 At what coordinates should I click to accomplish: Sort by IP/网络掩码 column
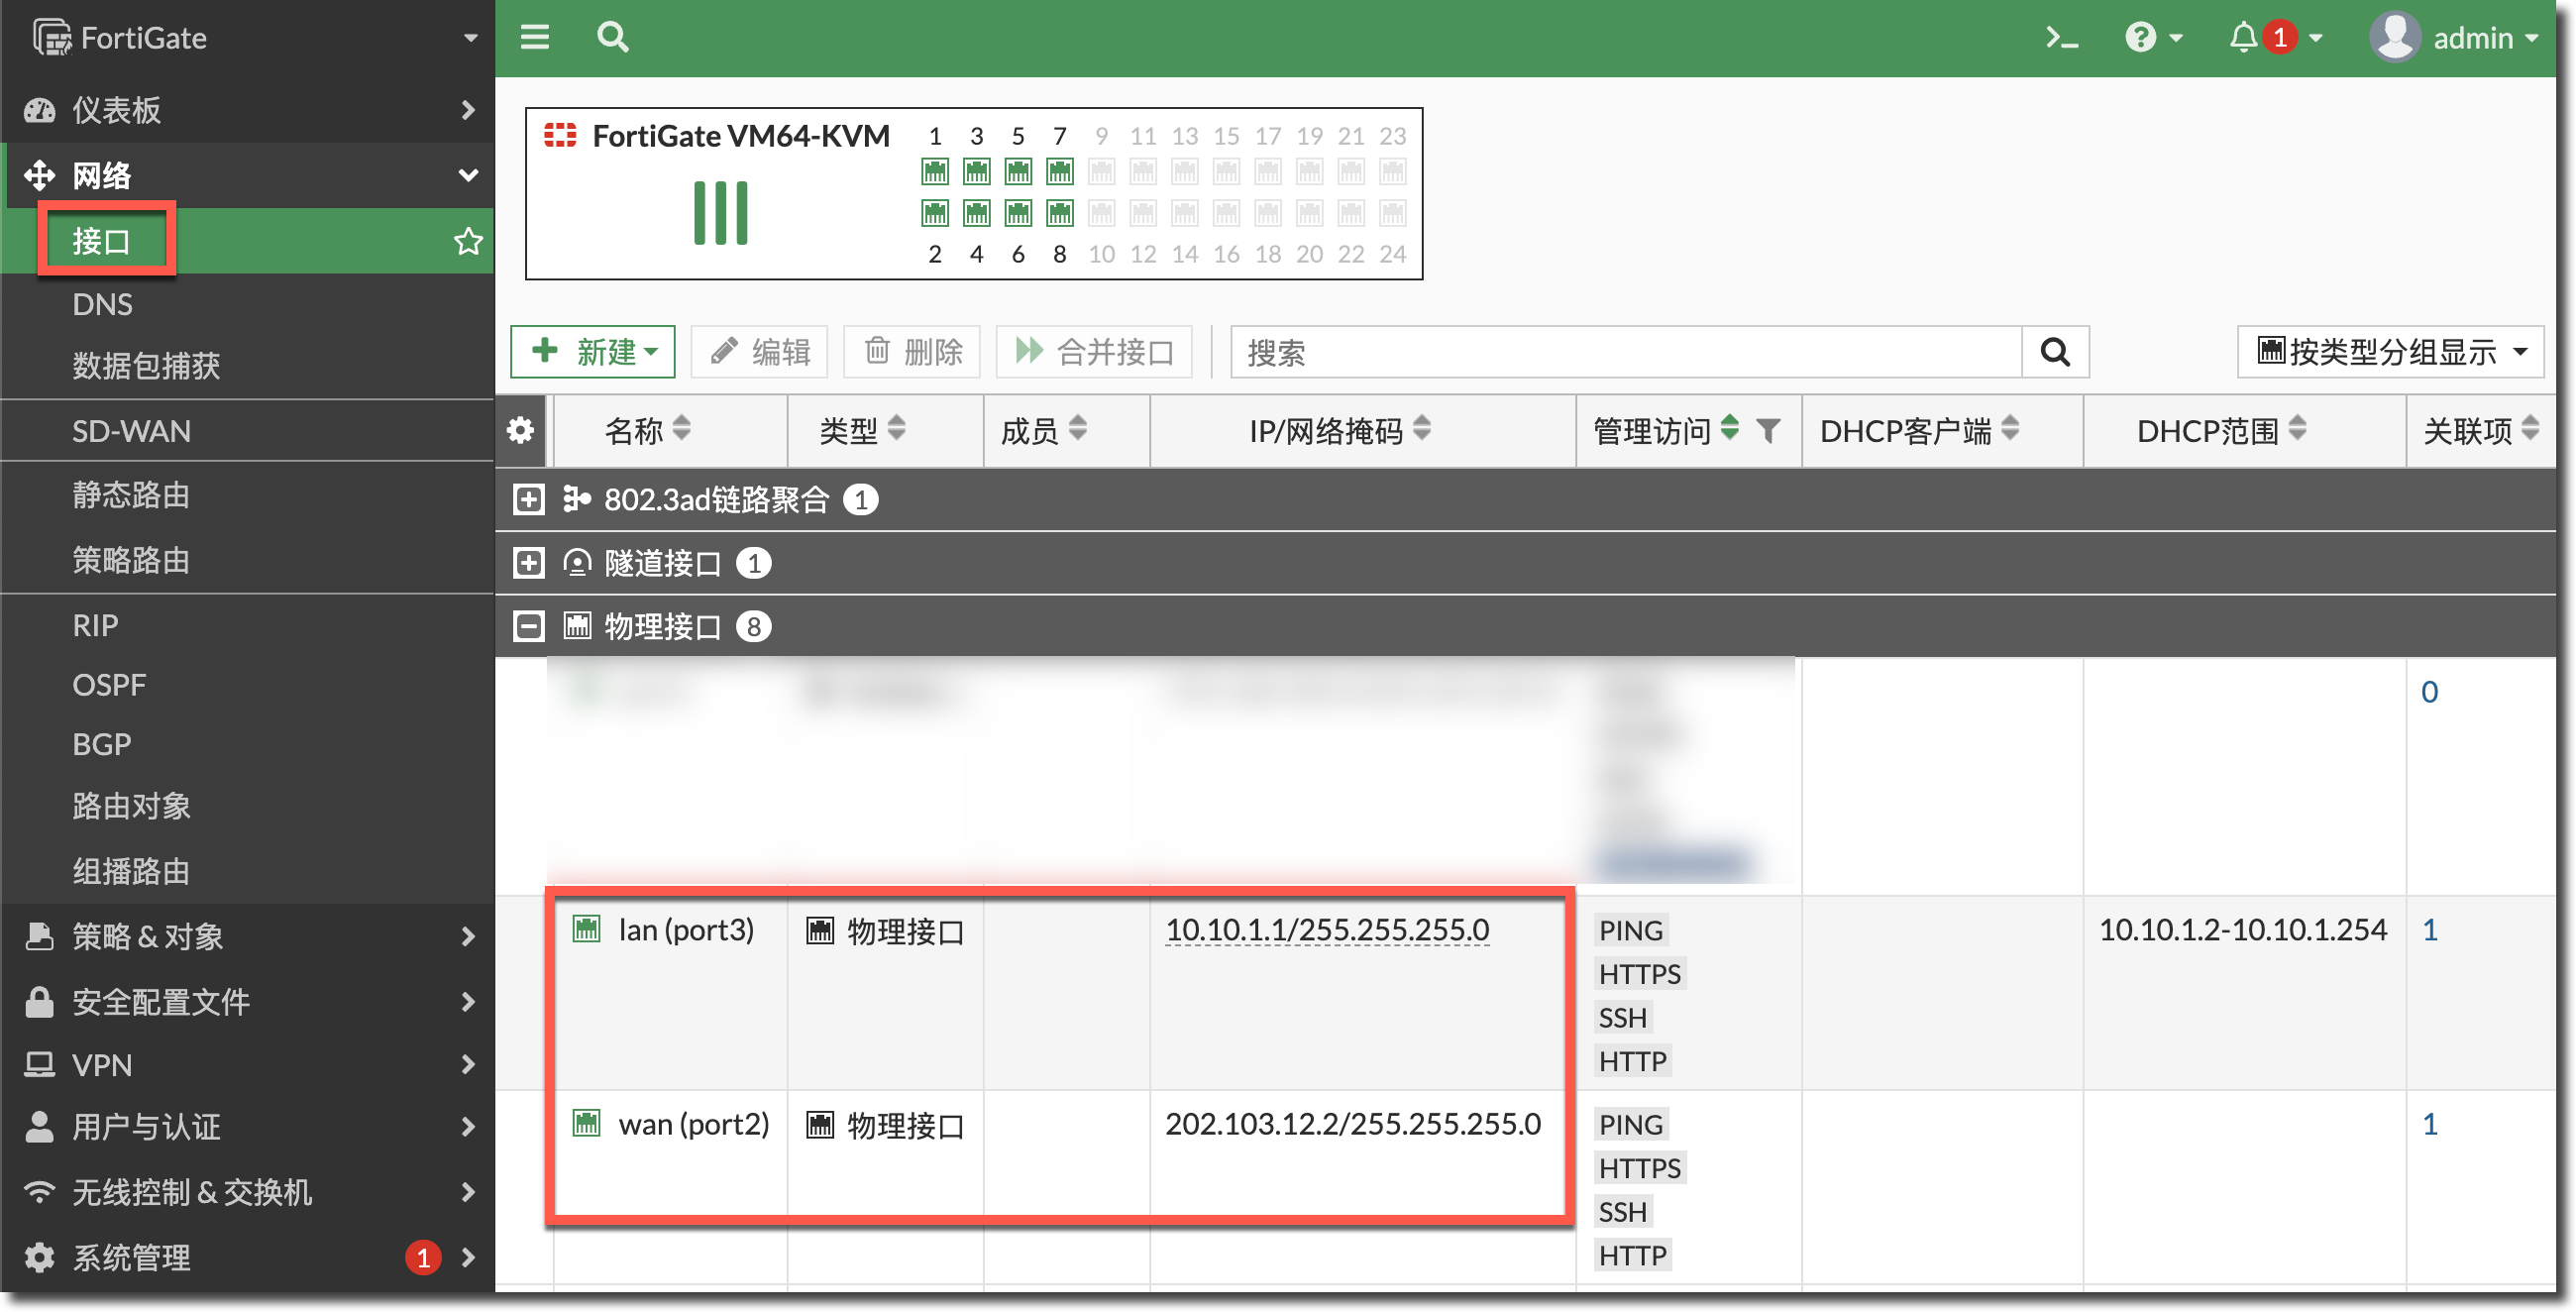[x=1422, y=429]
